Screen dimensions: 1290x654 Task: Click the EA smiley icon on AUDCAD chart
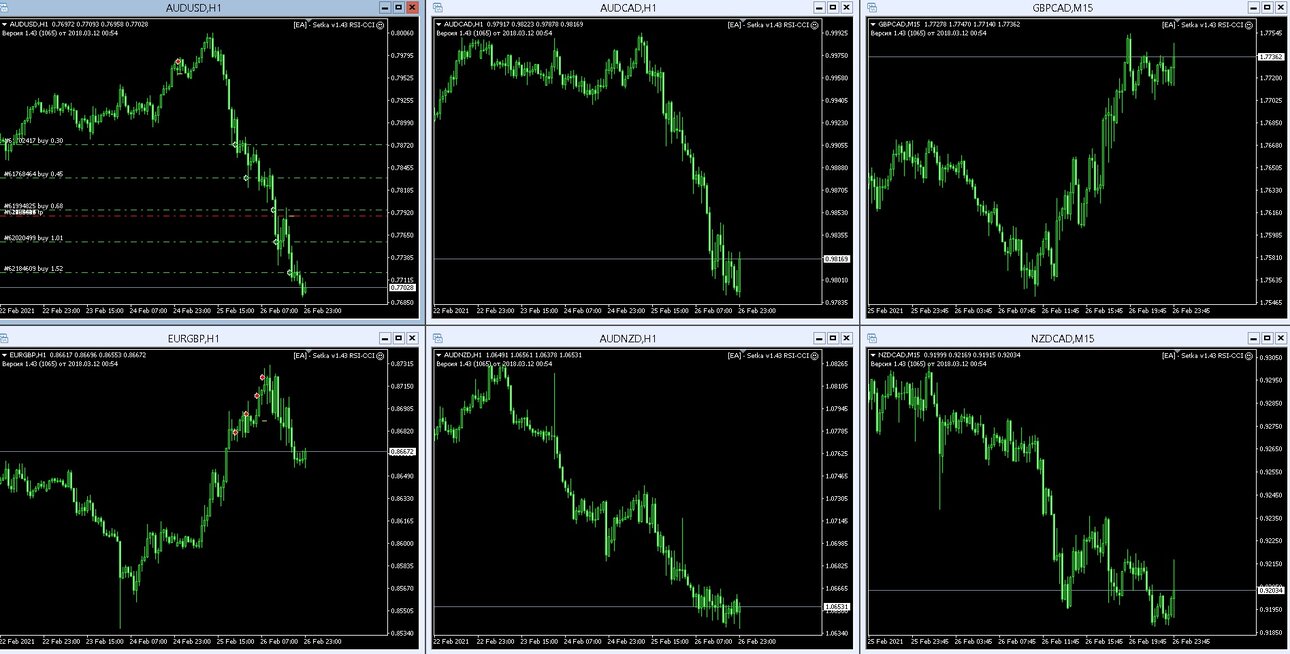point(814,24)
